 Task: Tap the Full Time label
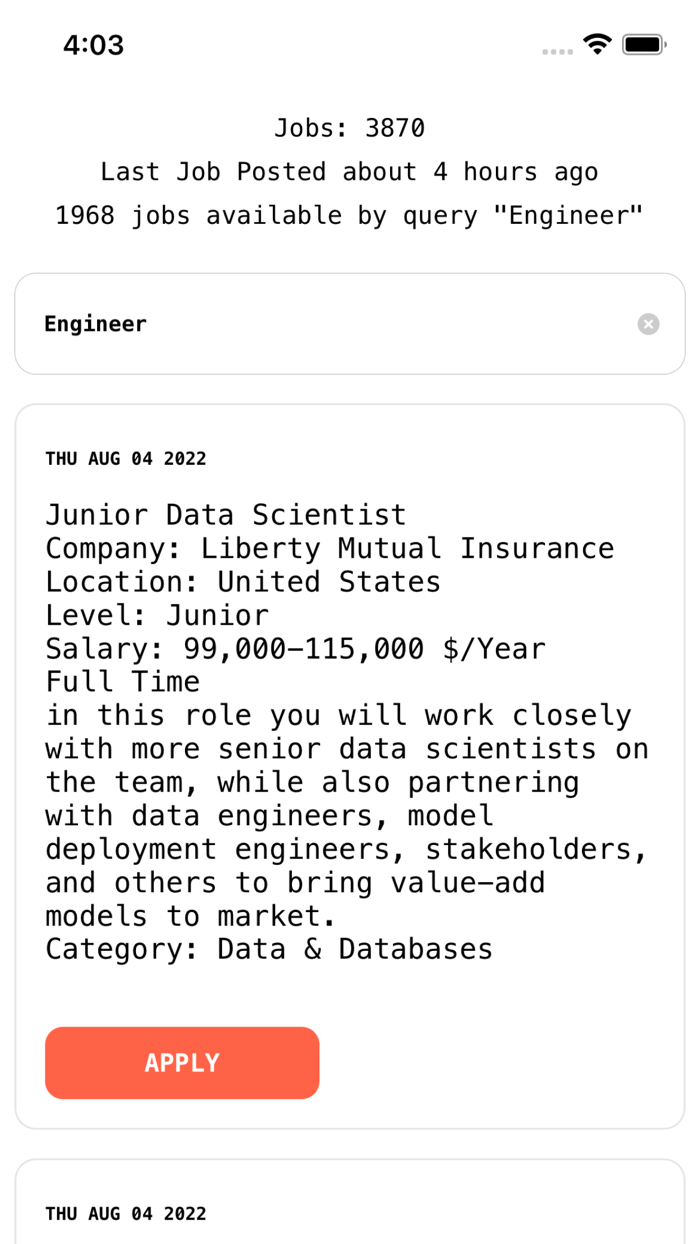[x=123, y=682]
